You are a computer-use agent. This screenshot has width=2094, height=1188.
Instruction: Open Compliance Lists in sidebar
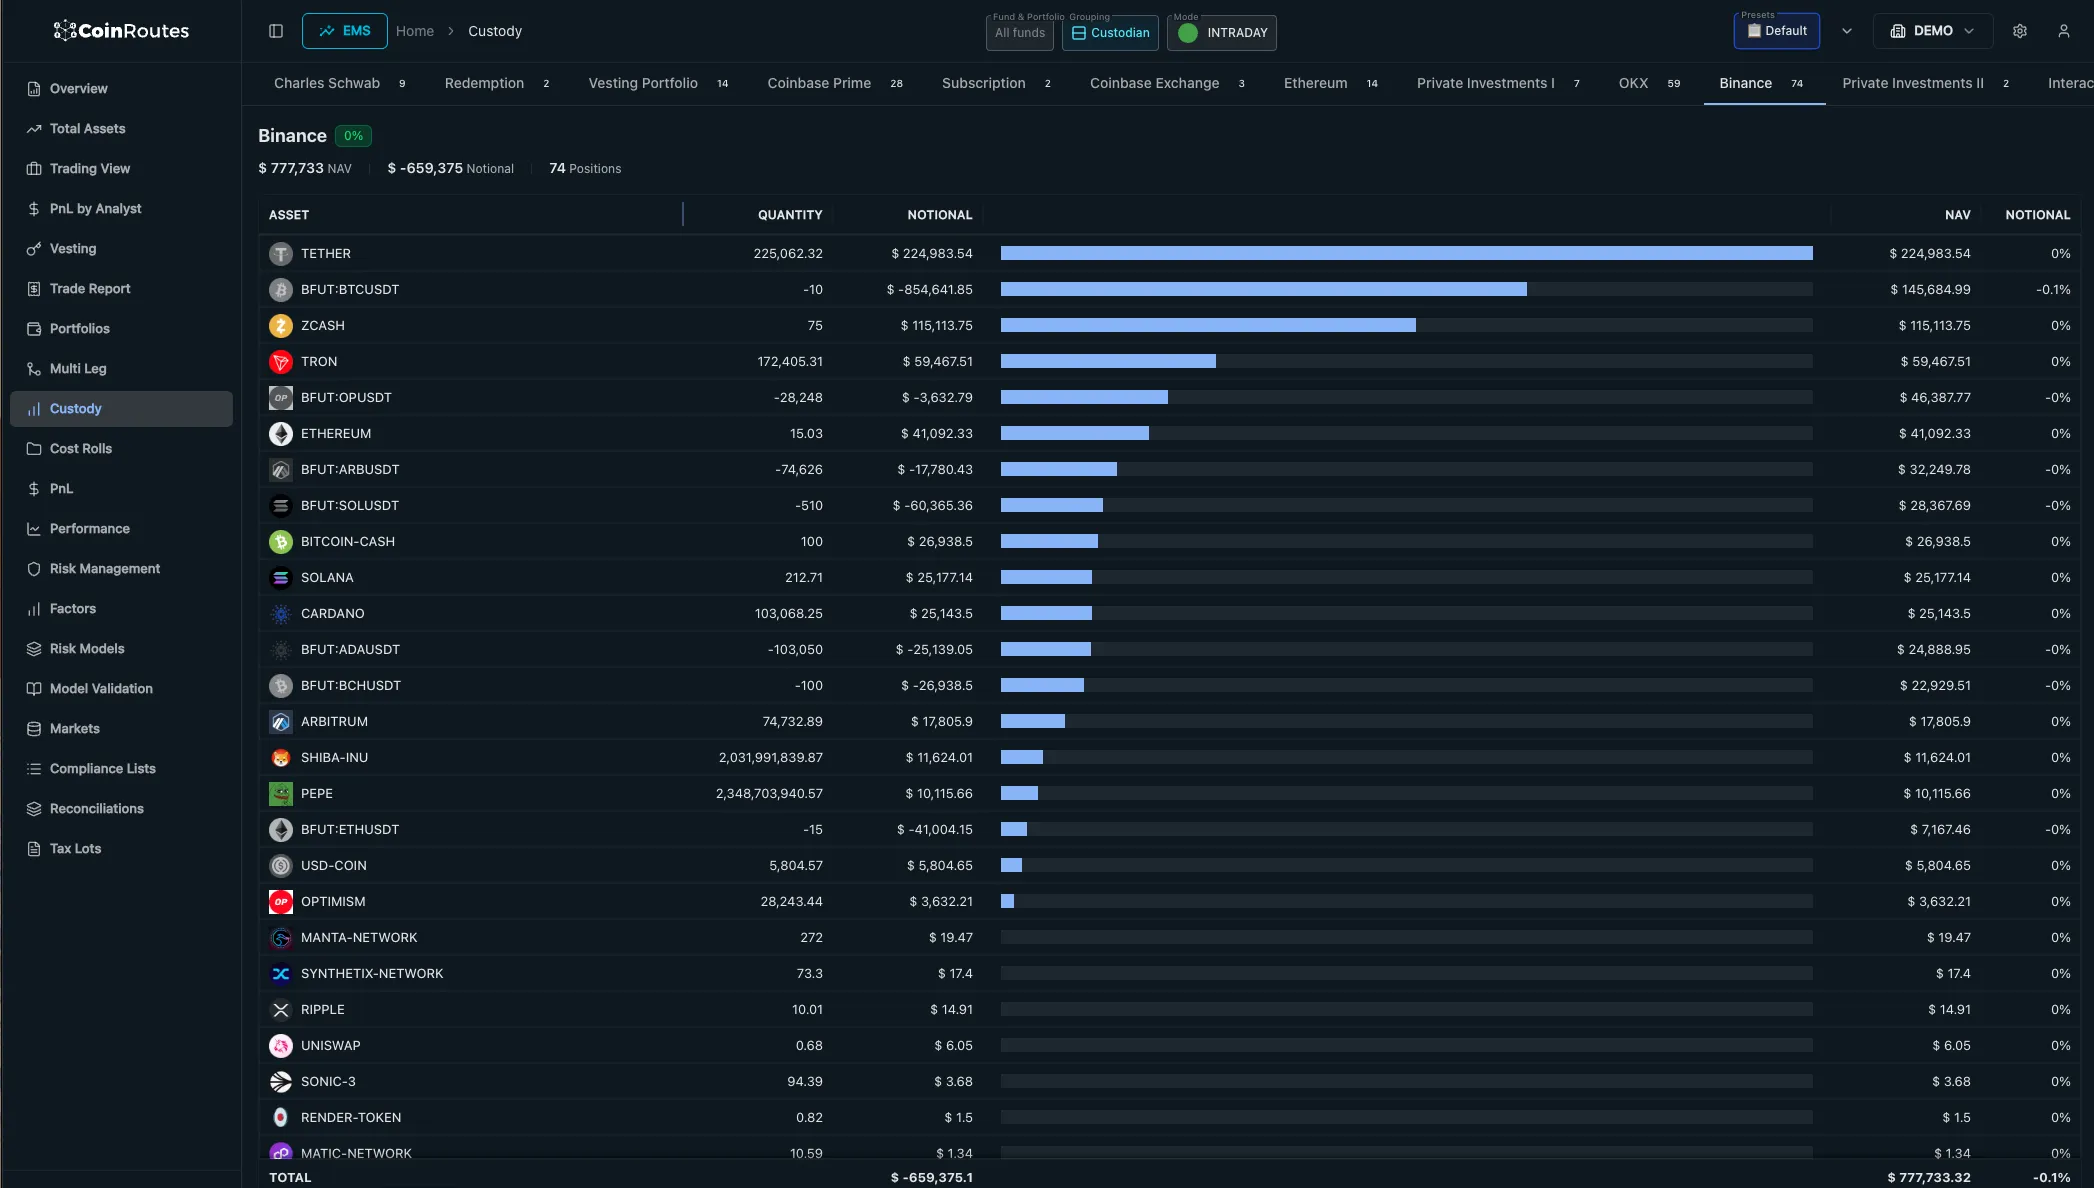121,769
